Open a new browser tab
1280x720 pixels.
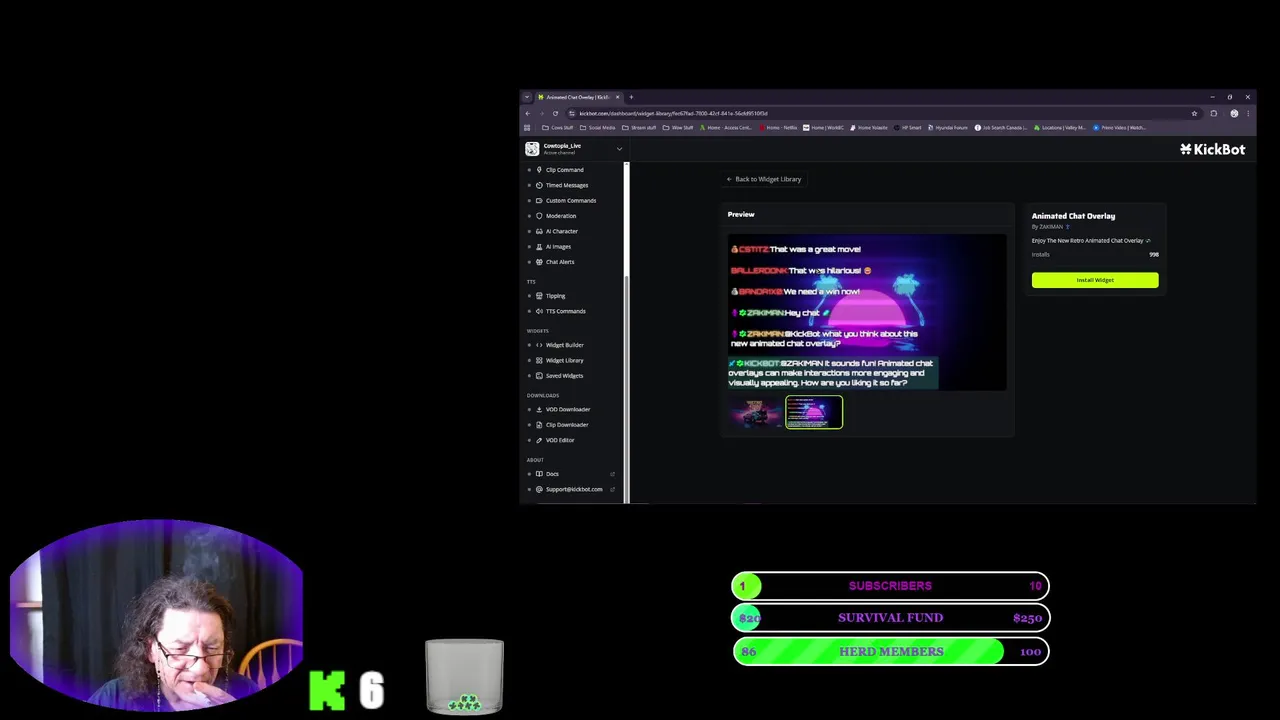pyautogui.click(x=631, y=97)
